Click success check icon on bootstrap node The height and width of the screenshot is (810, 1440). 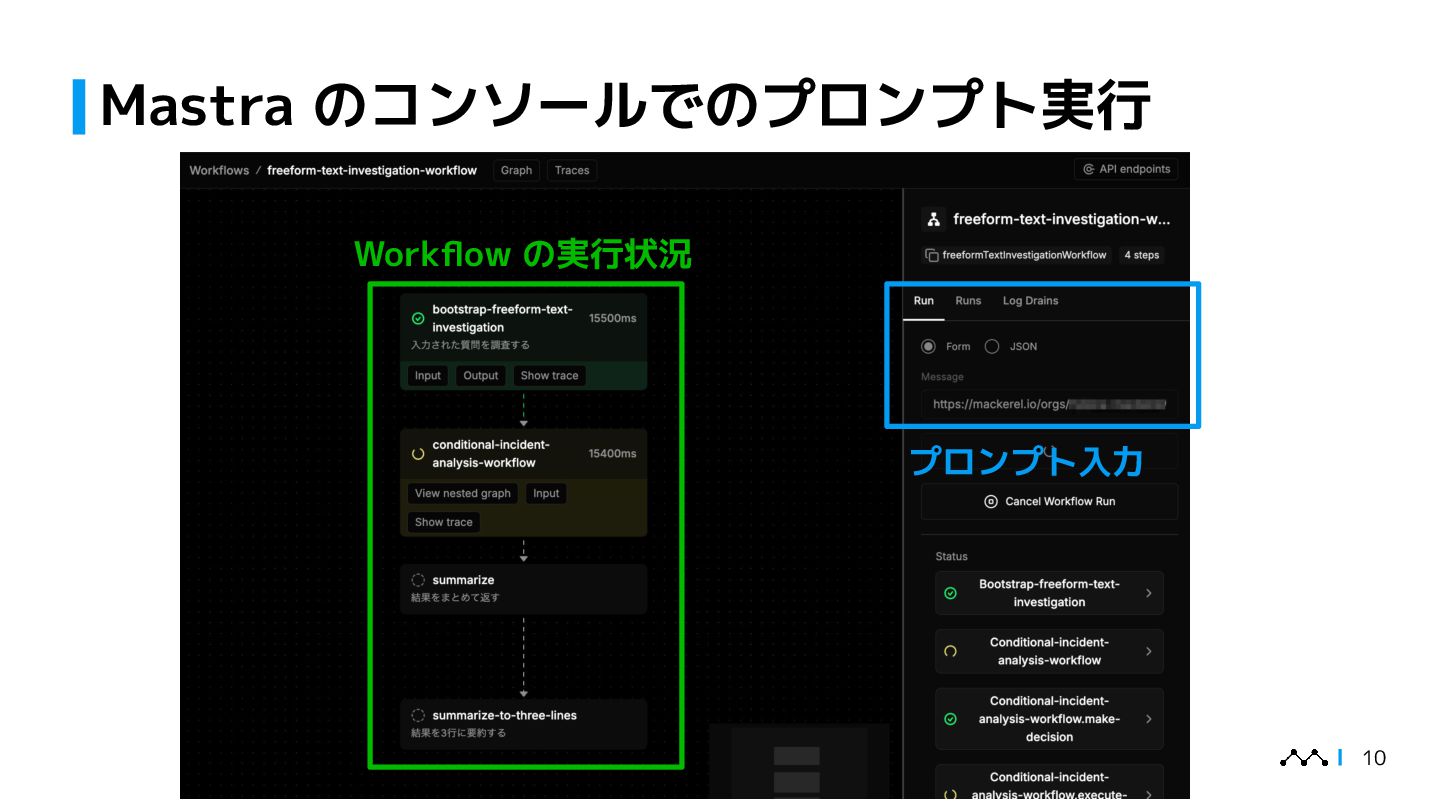pos(418,319)
